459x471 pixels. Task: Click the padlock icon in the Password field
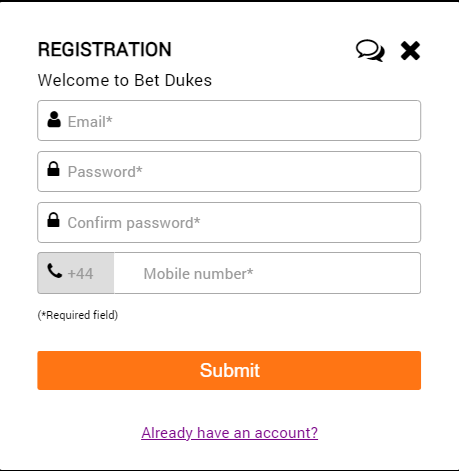coord(53,169)
